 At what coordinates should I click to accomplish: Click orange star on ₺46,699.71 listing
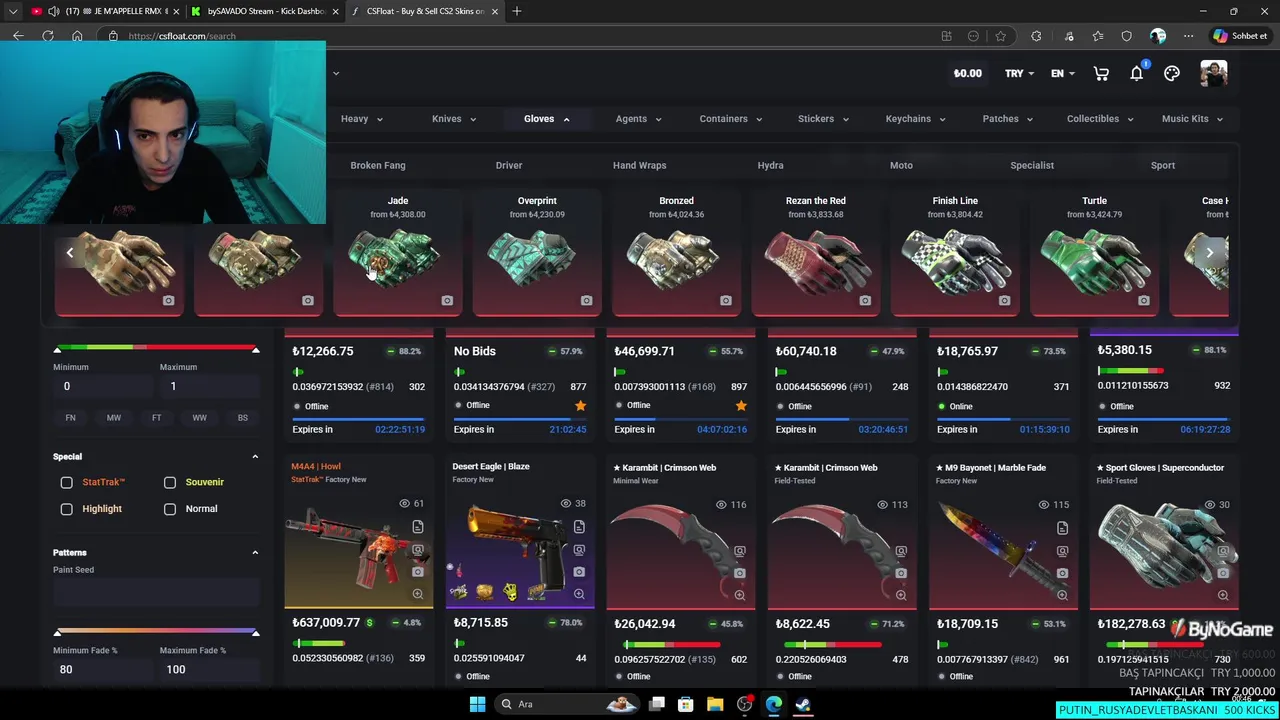[x=741, y=405]
